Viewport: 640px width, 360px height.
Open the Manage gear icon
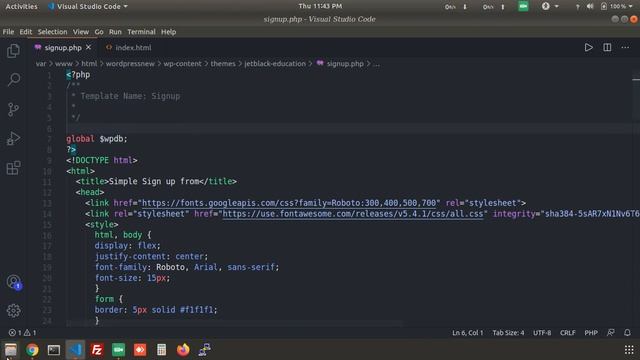point(13,311)
